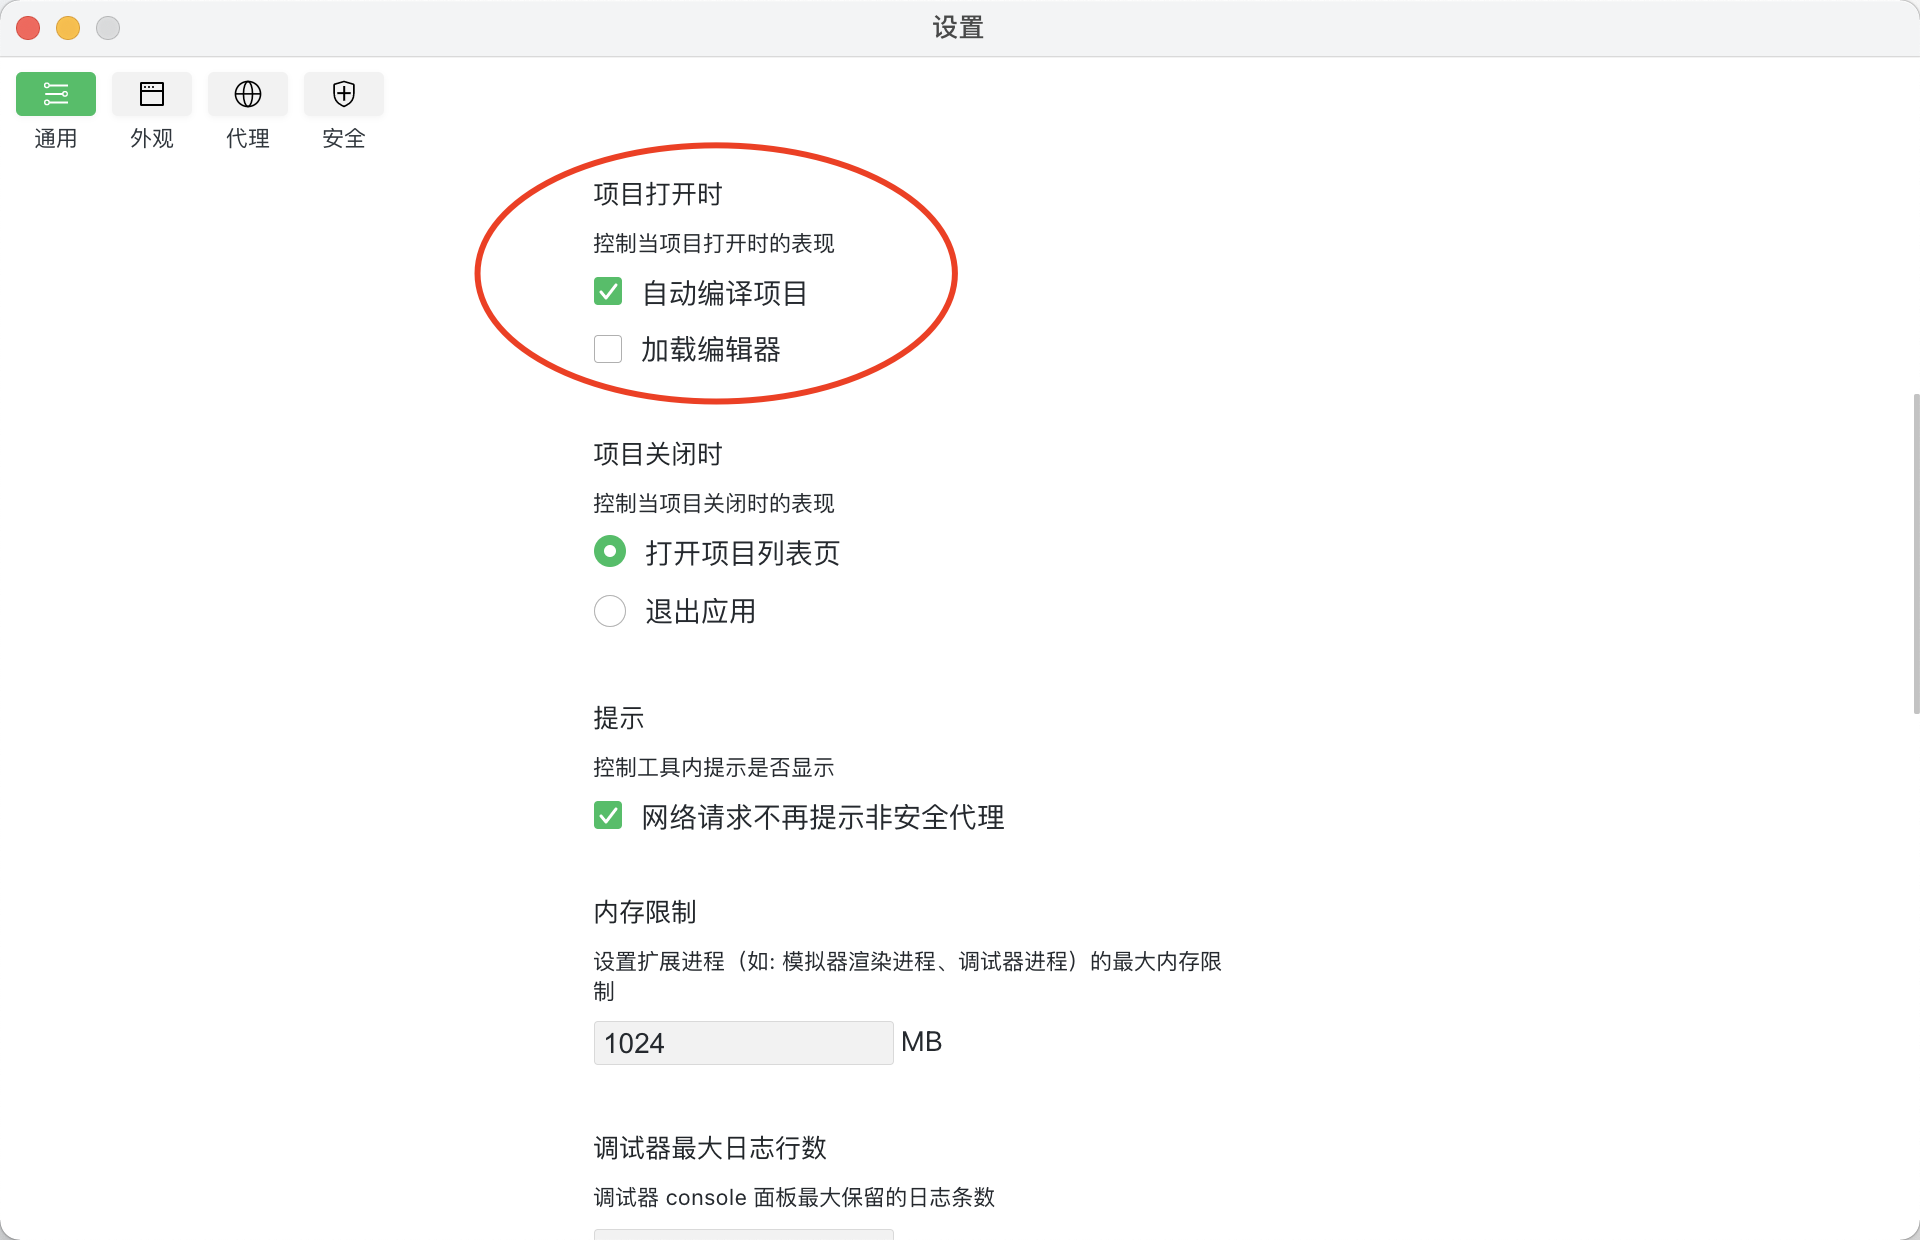This screenshot has height=1240, width=1920.
Task: Click the 安全 tab label text
Action: pyautogui.click(x=344, y=138)
